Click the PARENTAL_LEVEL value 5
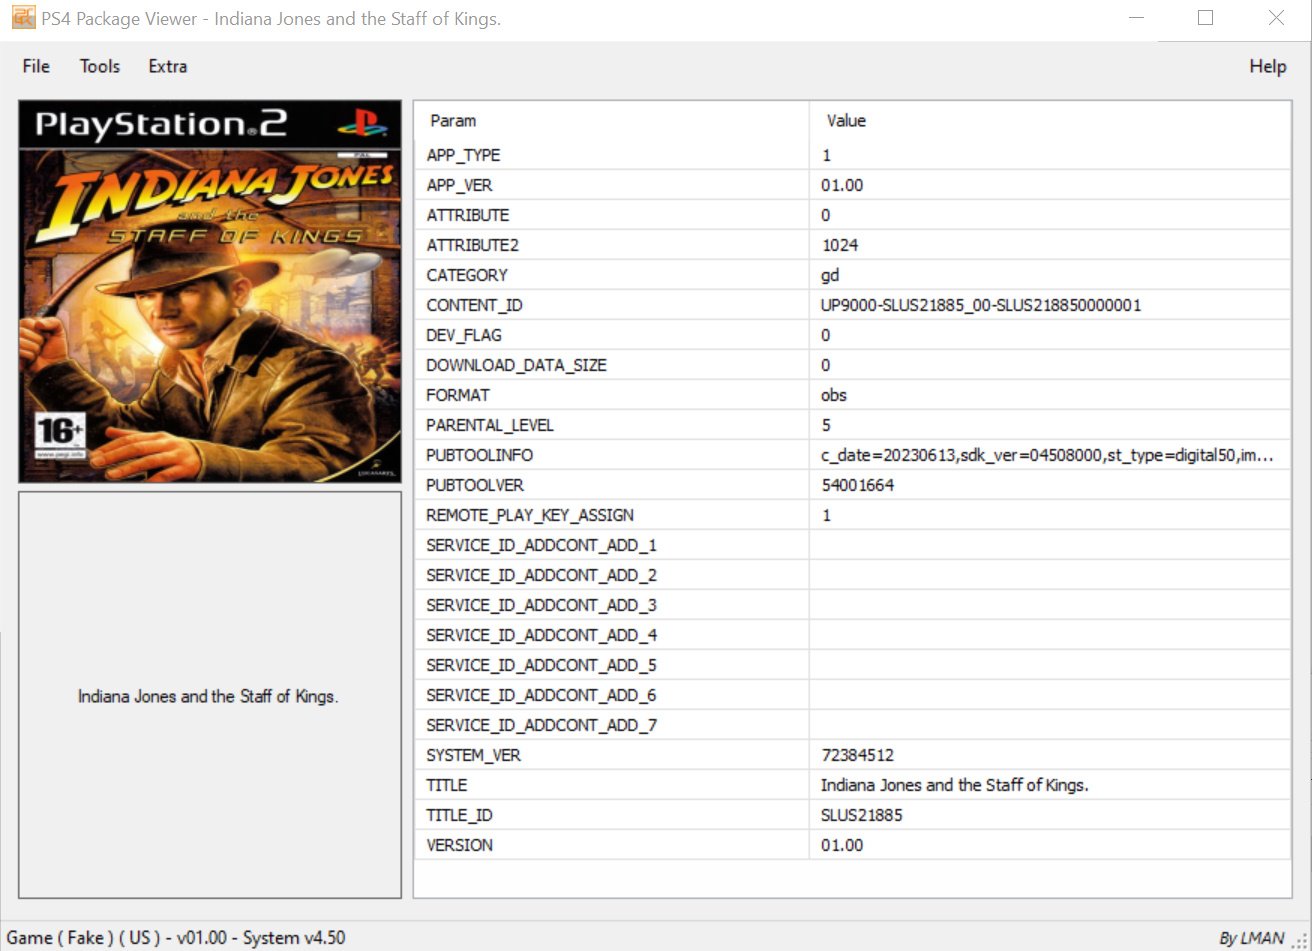Image resolution: width=1312 pixels, height=951 pixels. 826,425
